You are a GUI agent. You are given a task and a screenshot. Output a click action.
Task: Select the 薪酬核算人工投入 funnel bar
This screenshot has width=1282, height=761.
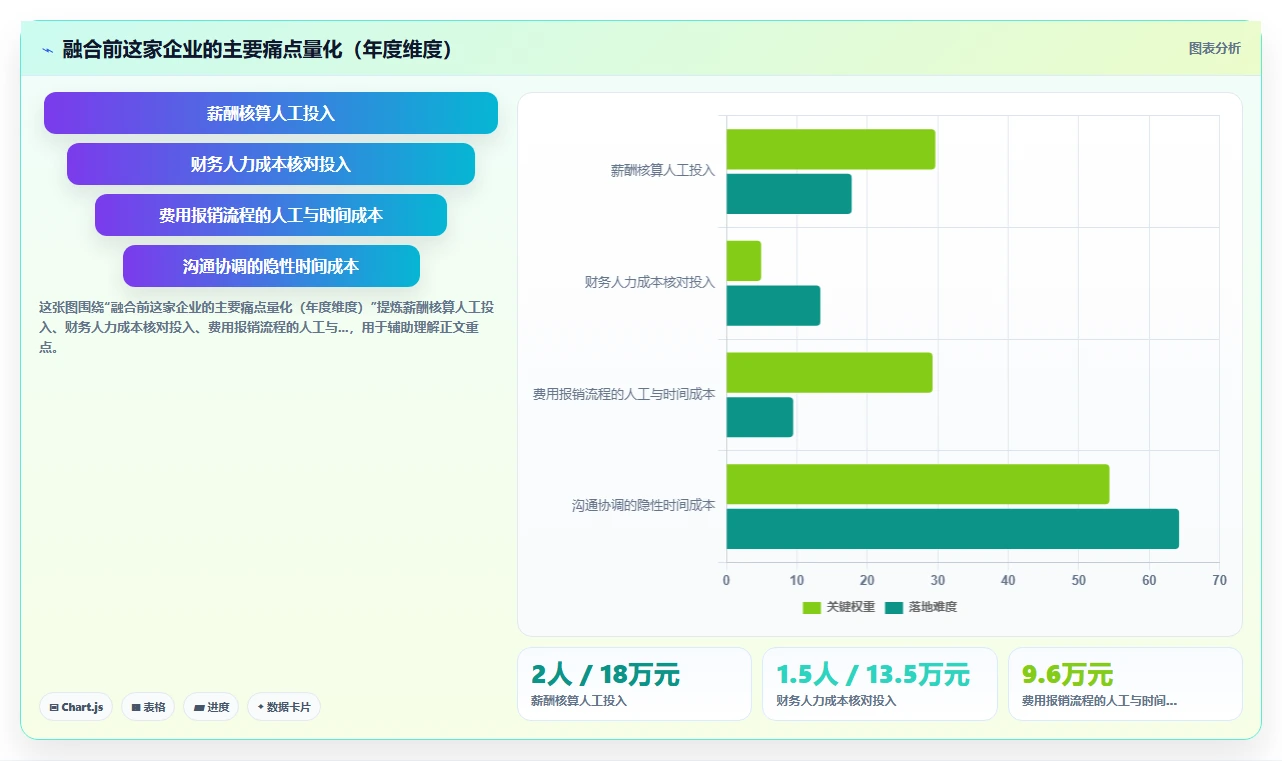(x=271, y=113)
